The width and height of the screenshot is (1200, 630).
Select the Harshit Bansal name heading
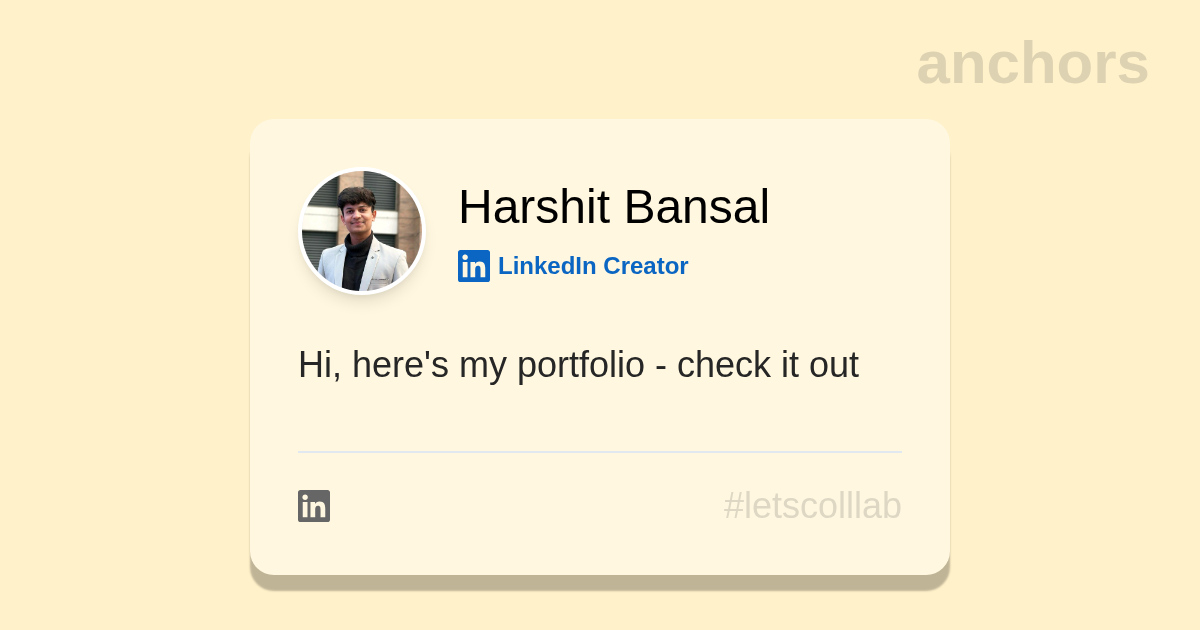click(x=613, y=207)
